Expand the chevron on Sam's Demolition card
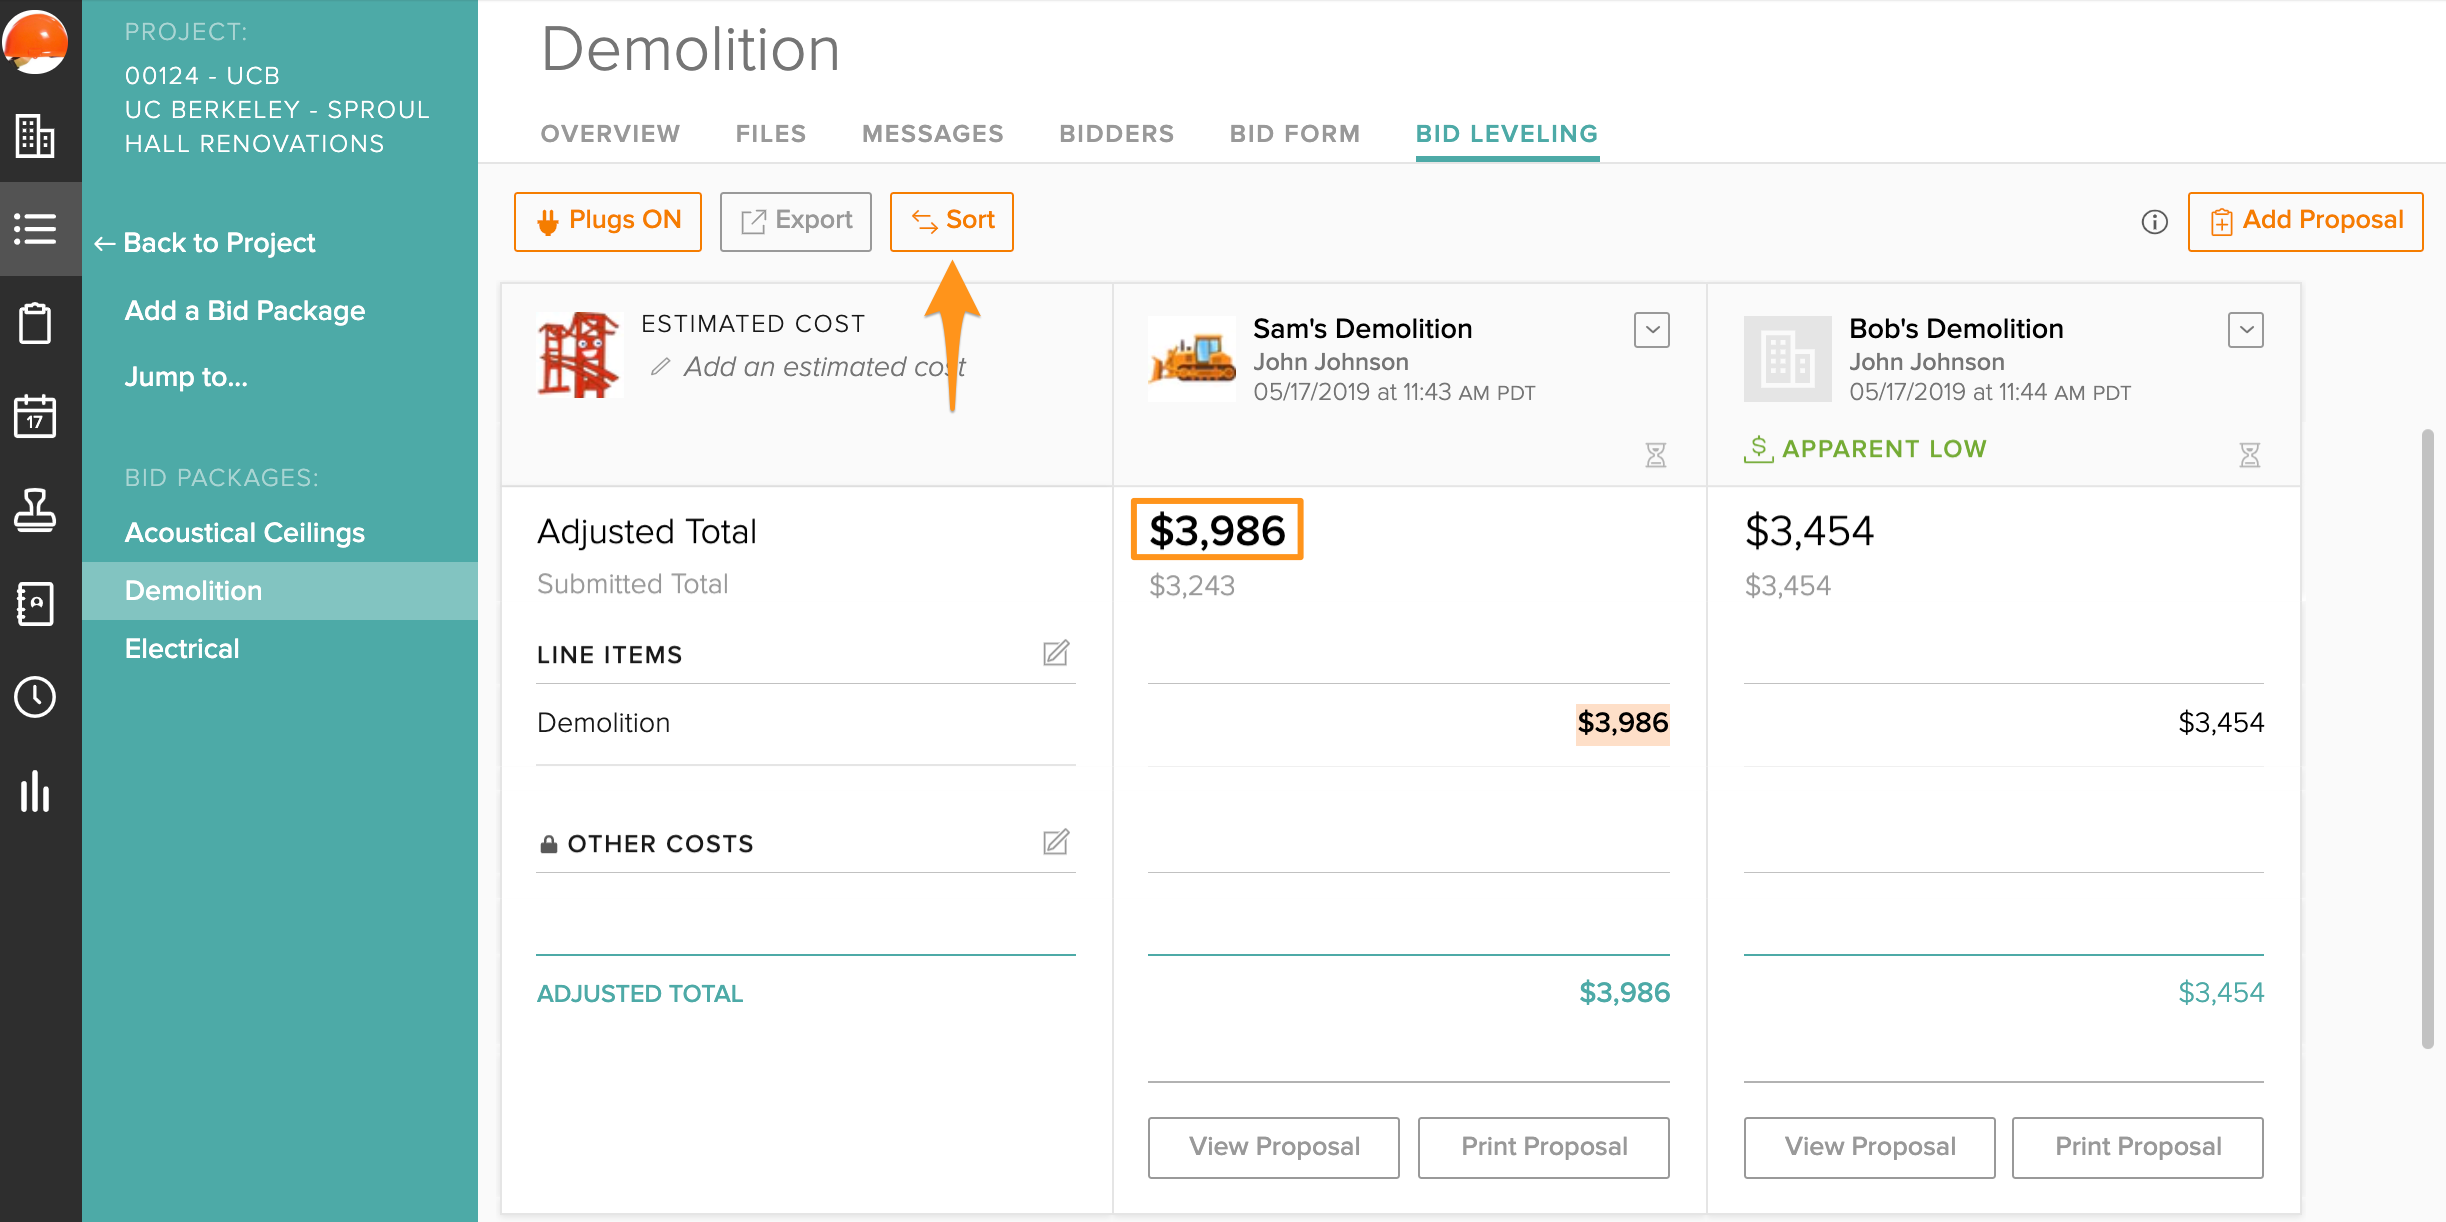The image size is (2446, 1222). click(x=1651, y=329)
